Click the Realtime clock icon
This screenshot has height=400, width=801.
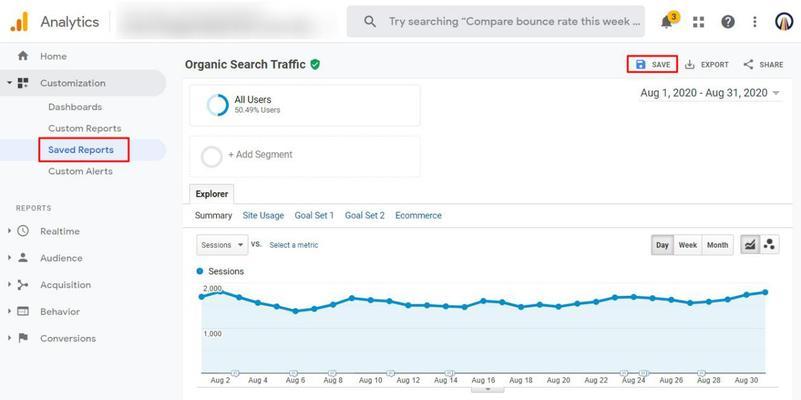pyautogui.click(x=23, y=231)
